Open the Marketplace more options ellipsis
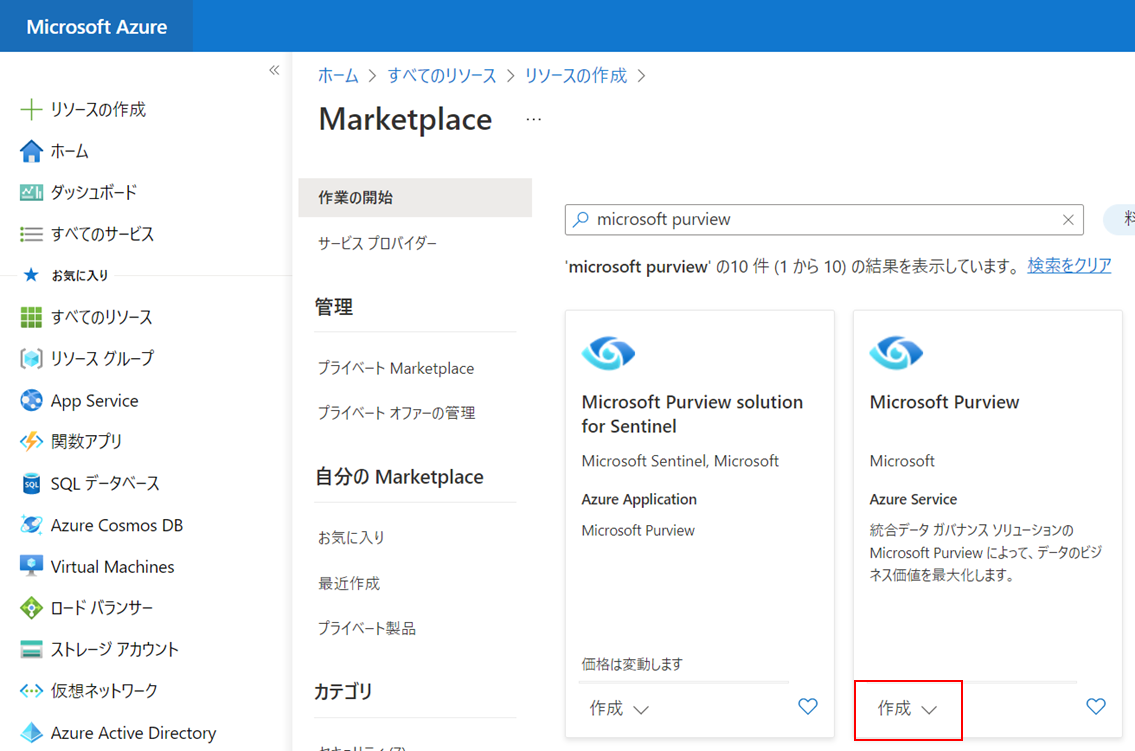The height and width of the screenshot is (751, 1135). pos(533,119)
